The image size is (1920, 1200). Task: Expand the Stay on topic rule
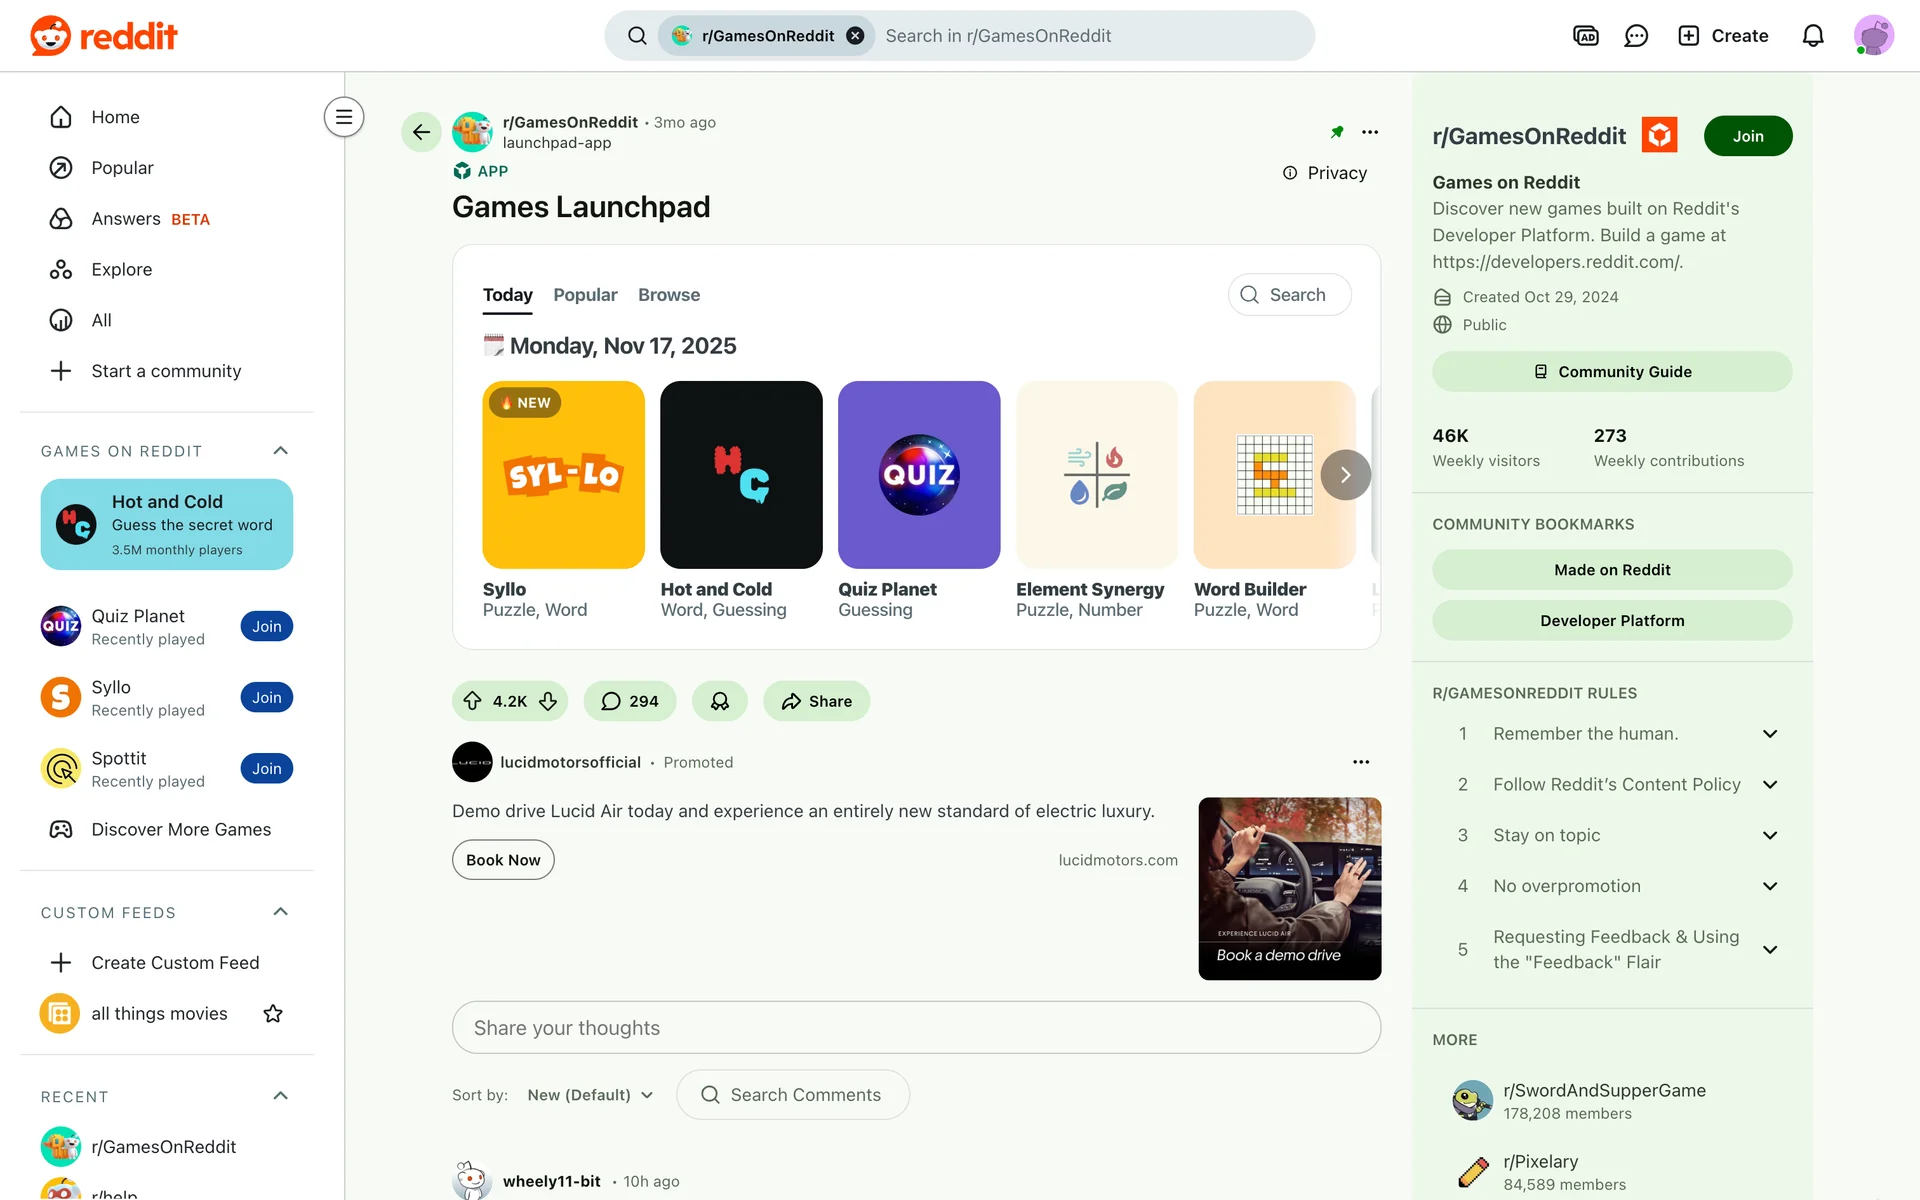point(1769,835)
